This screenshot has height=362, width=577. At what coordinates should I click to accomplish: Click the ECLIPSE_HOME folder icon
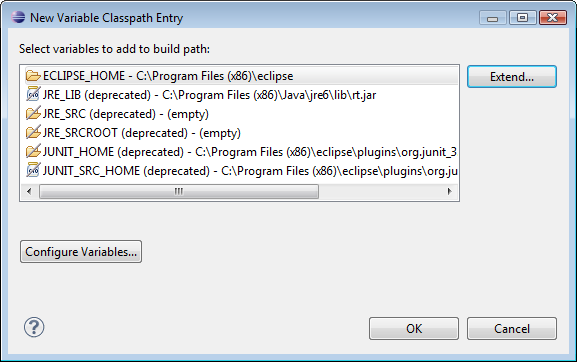33,76
